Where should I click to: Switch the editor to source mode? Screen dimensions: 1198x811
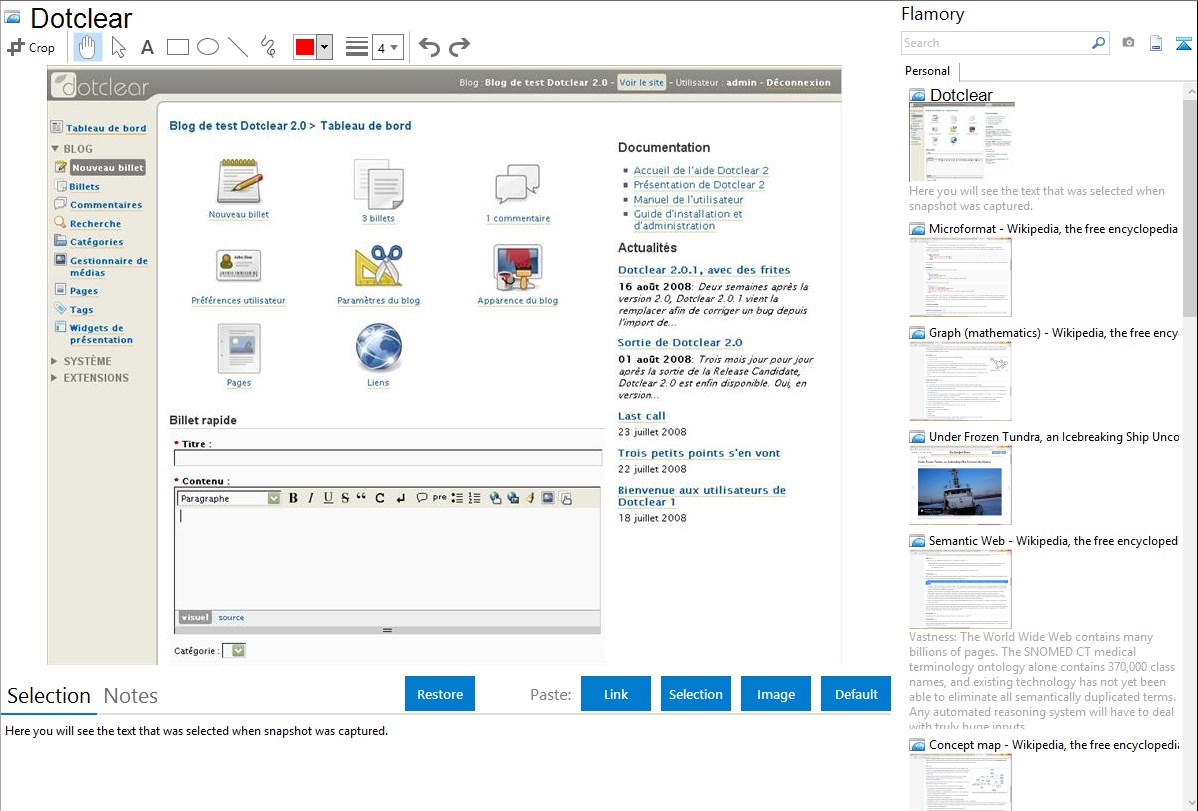point(231,618)
